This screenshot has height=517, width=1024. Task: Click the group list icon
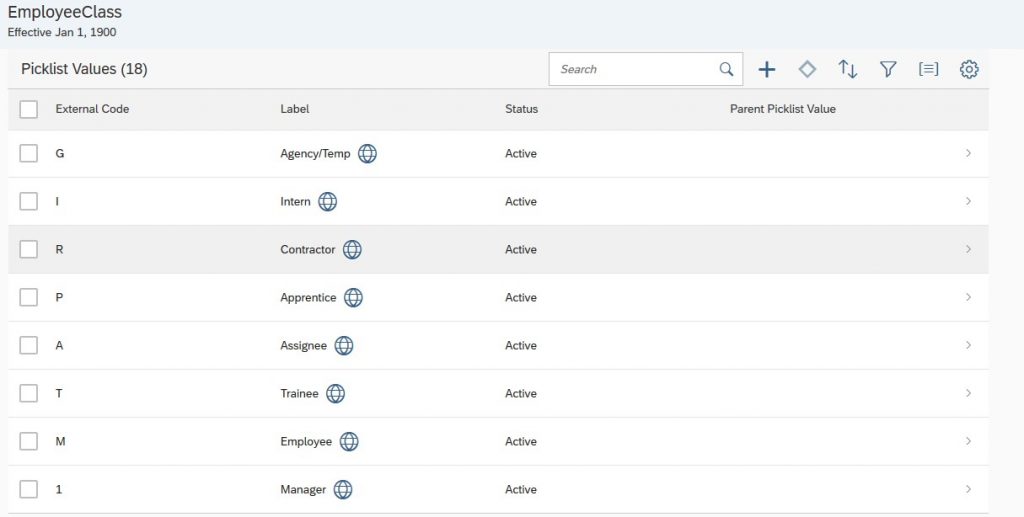pos(929,69)
